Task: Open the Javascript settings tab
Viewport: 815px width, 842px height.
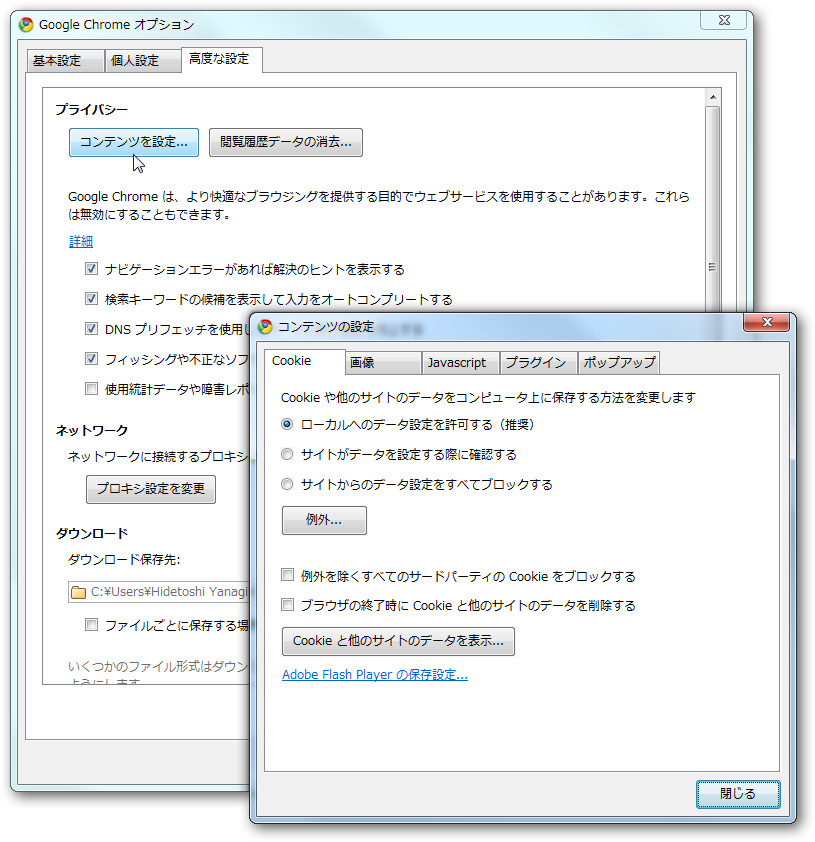Action: (460, 362)
